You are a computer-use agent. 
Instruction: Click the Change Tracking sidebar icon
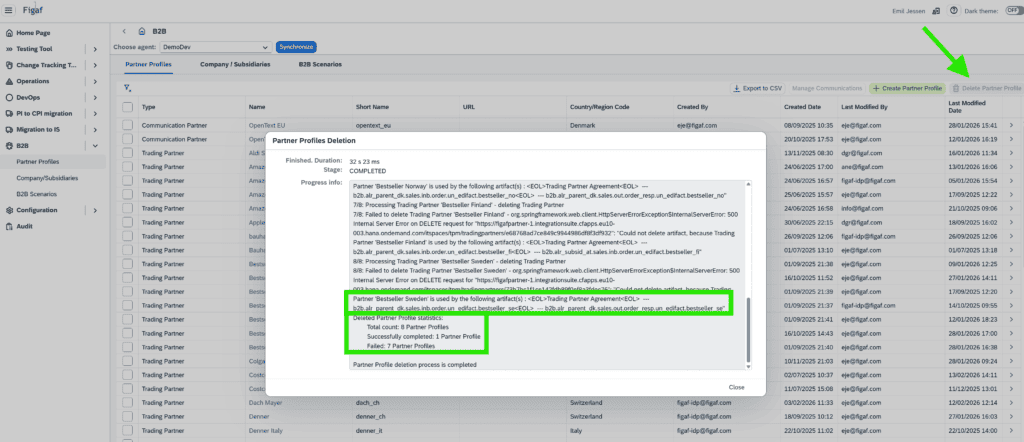[9, 65]
